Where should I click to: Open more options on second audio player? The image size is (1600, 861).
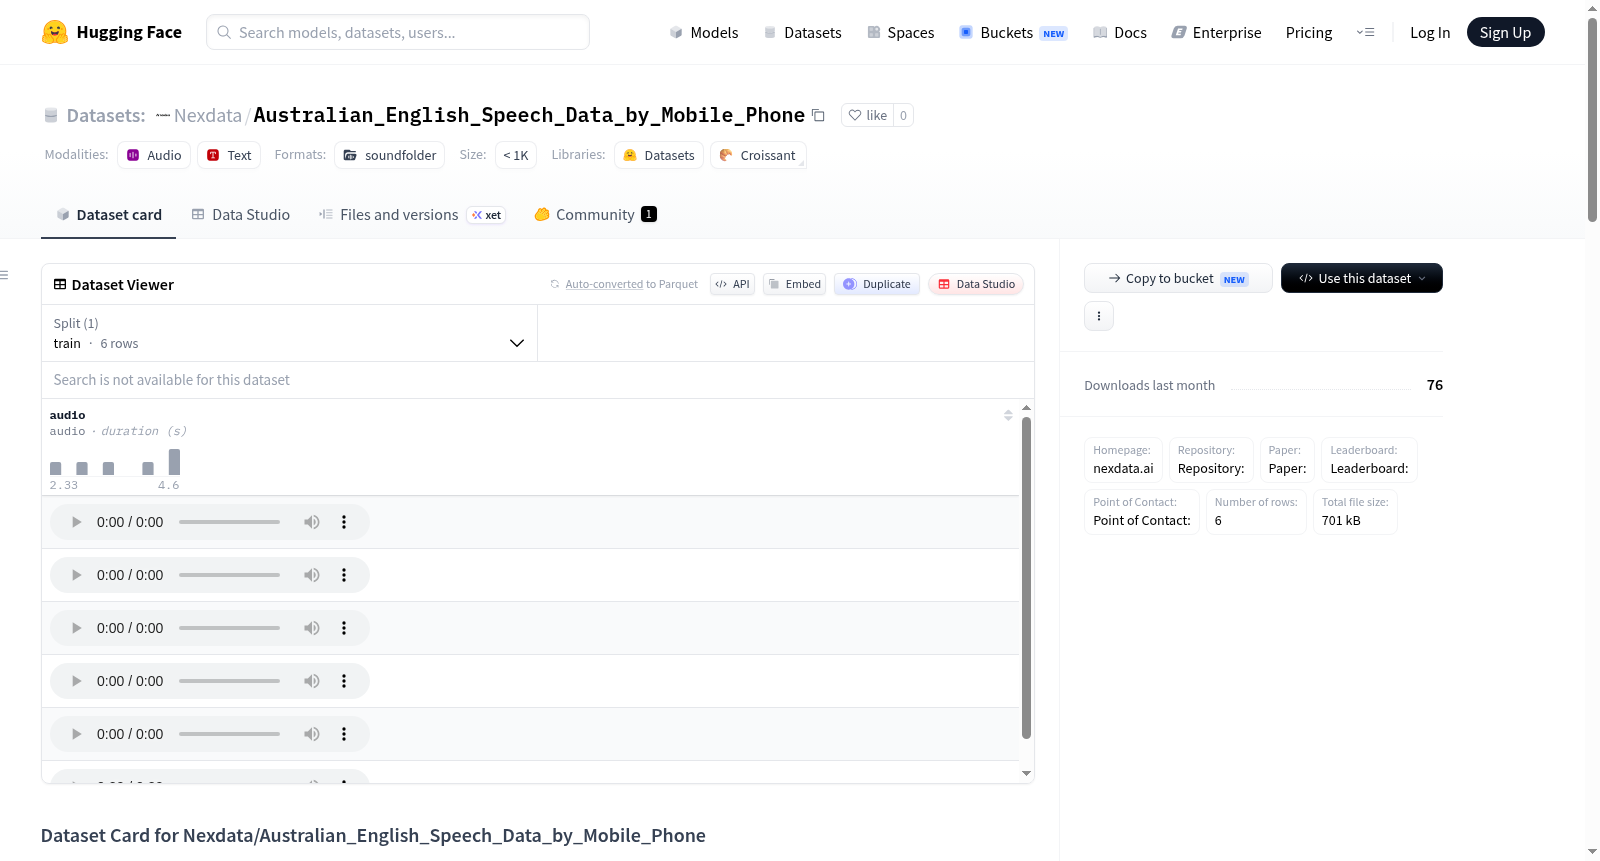(344, 575)
